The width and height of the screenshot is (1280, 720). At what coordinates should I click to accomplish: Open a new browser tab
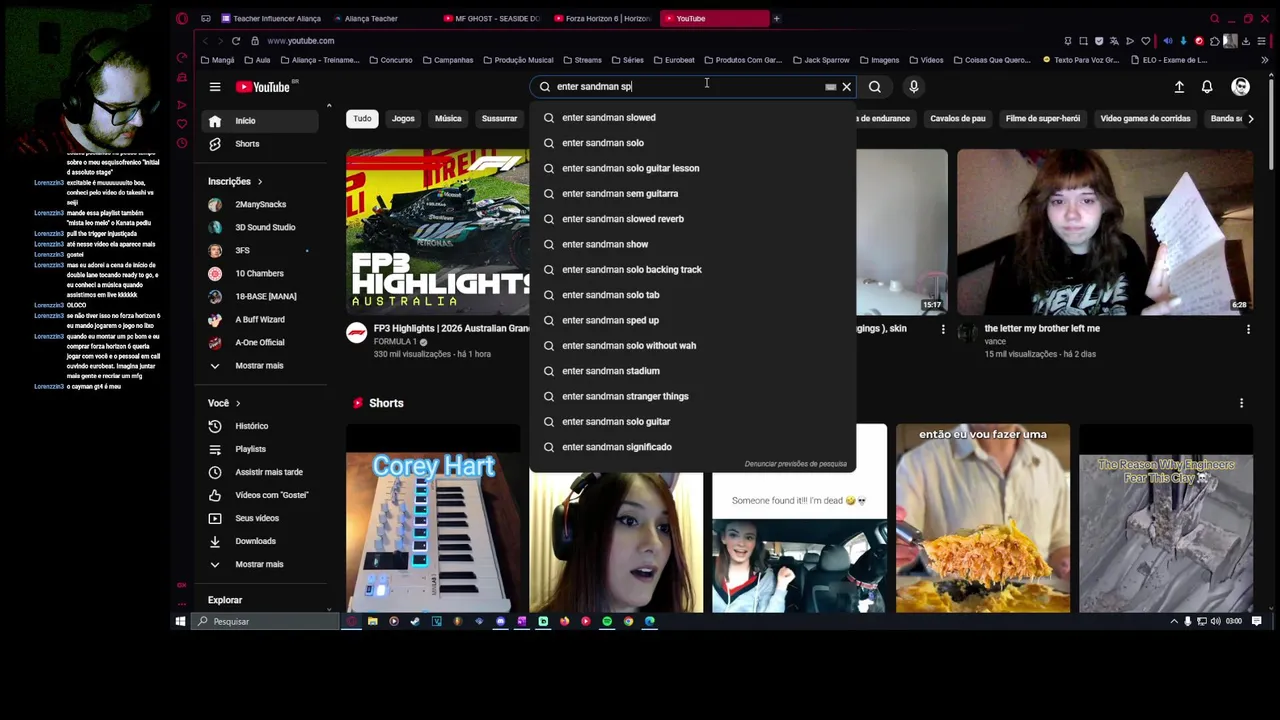tap(777, 18)
